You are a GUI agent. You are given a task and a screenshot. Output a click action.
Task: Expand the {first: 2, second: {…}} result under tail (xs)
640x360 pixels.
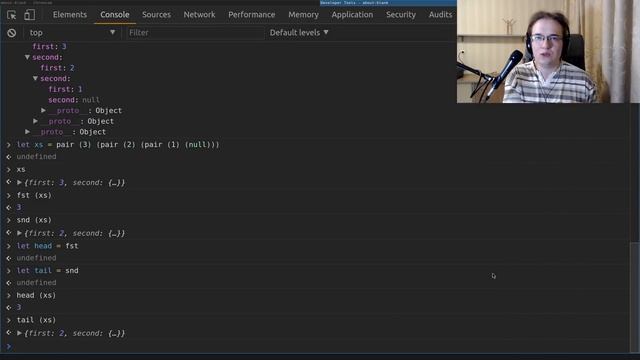[19, 333]
